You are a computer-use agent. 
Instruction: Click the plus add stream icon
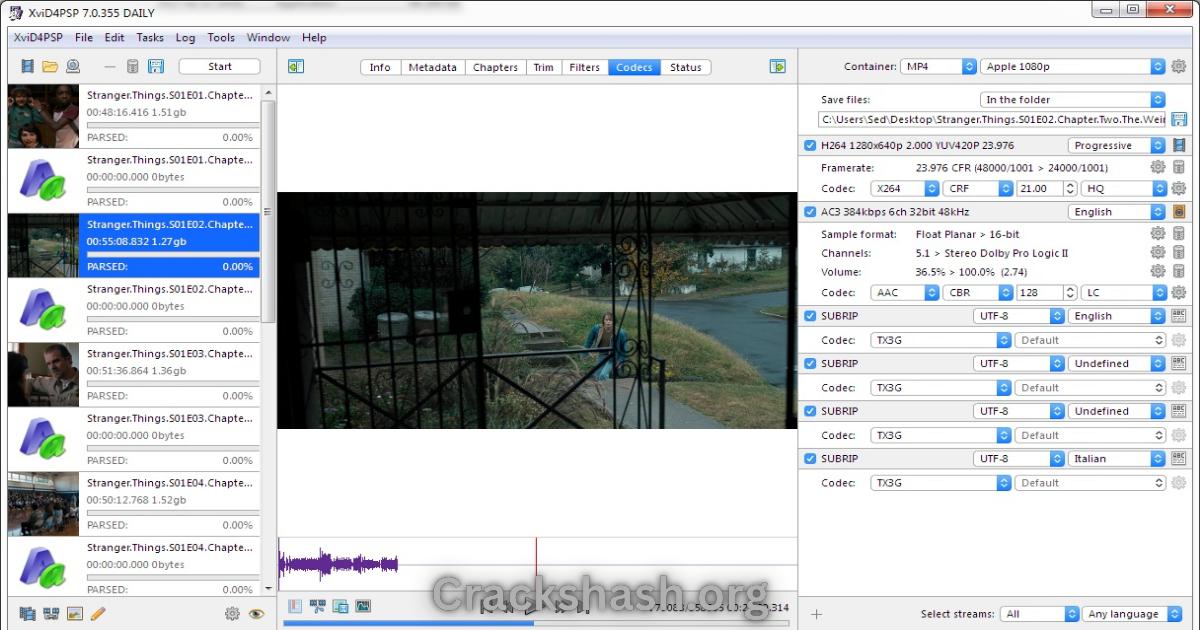tap(816, 614)
